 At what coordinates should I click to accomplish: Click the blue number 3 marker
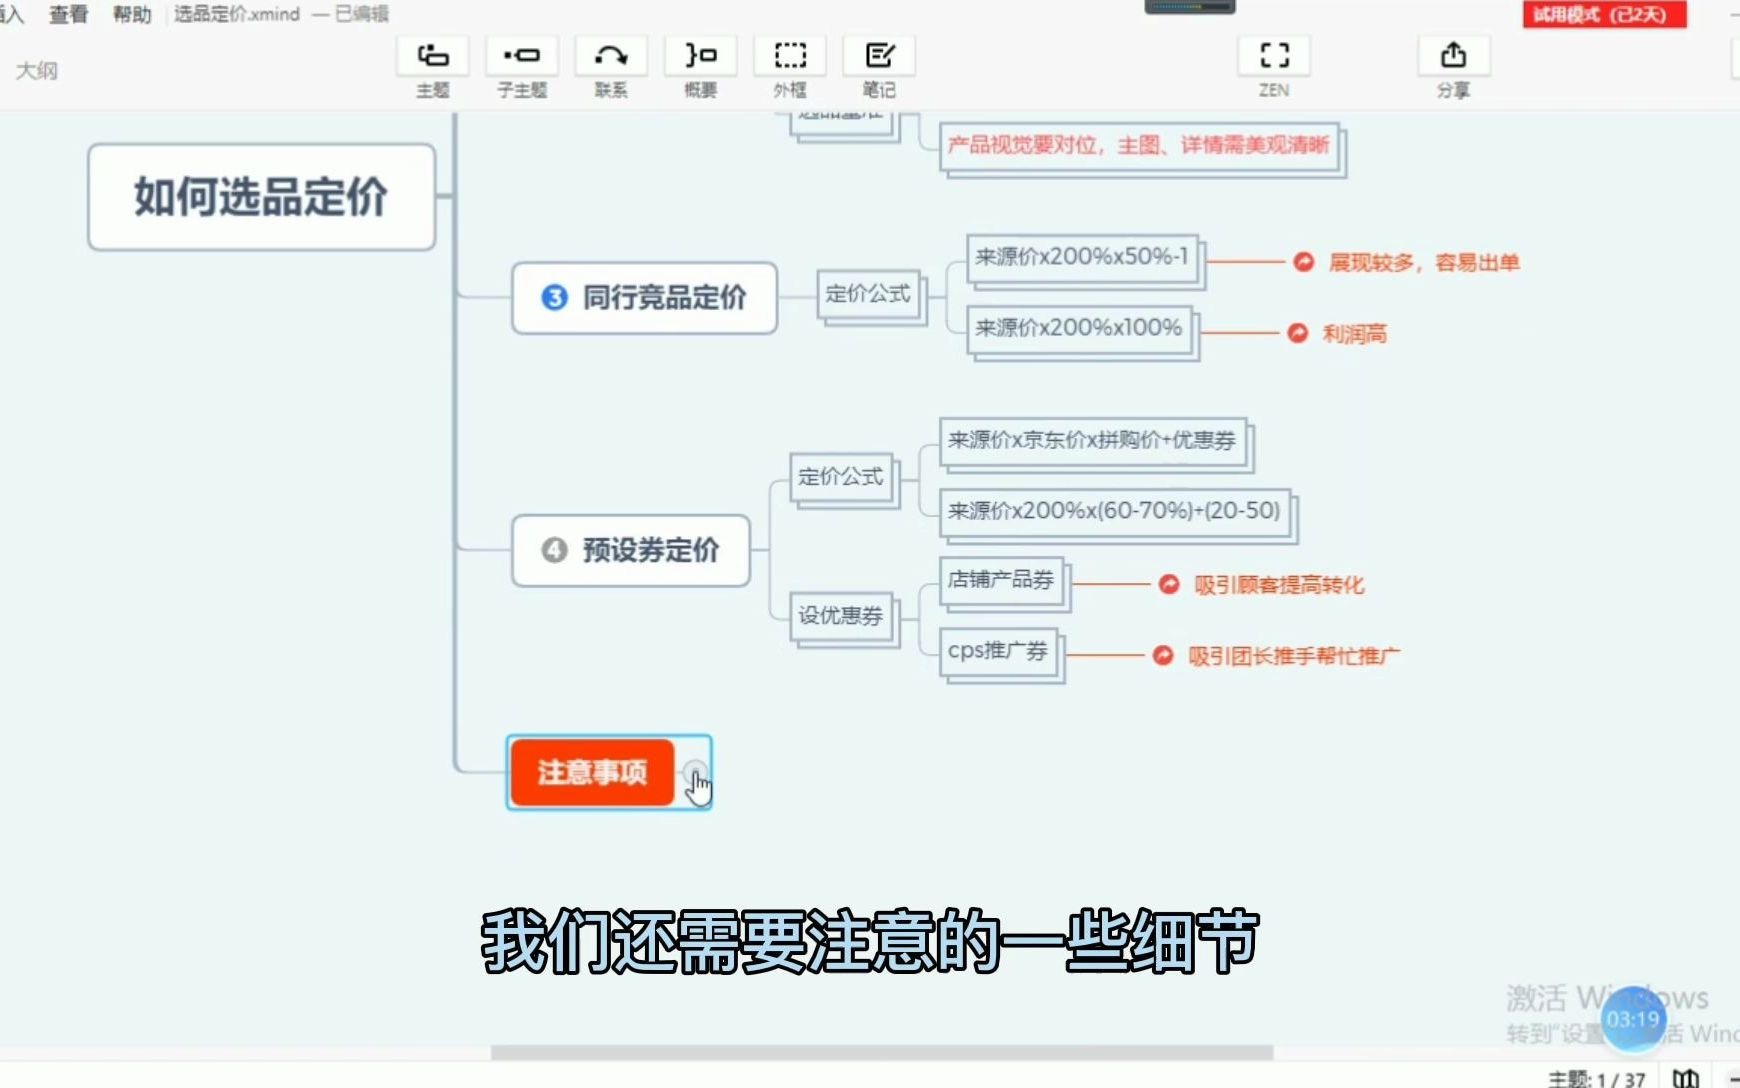click(554, 298)
